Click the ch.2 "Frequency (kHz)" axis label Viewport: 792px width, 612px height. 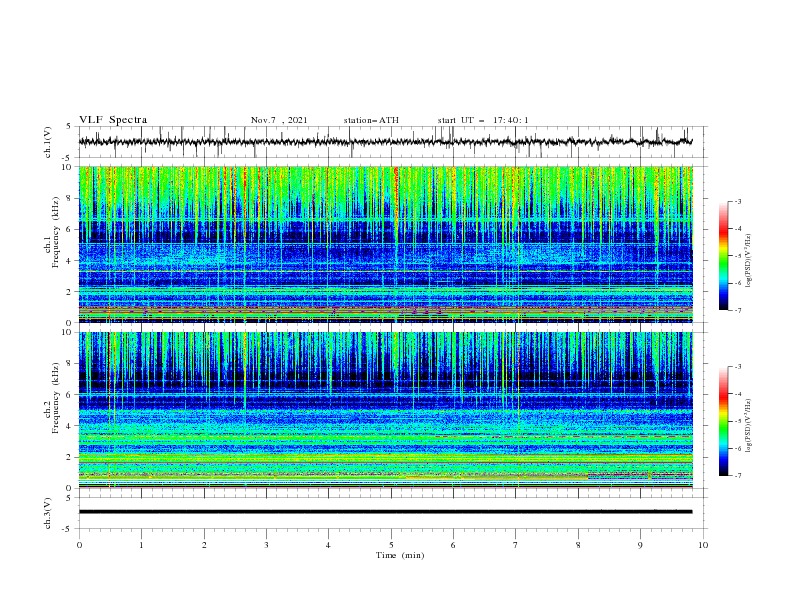point(55,398)
